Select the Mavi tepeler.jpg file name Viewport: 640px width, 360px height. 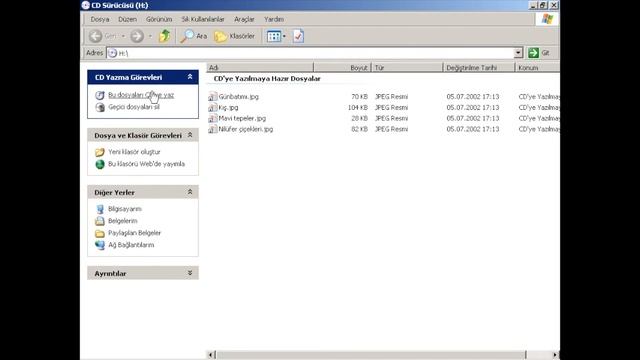pyautogui.click(x=242, y=118)
